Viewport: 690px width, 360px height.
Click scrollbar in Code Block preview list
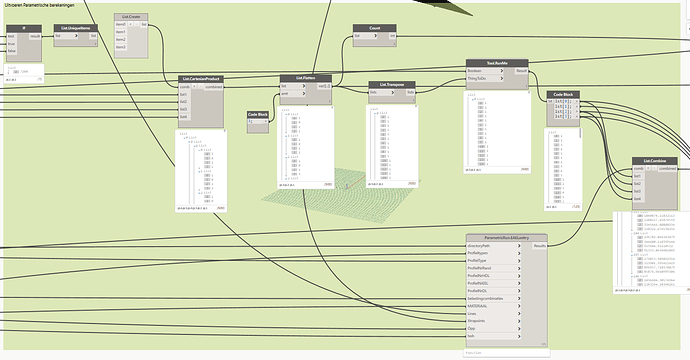pyautogui.click(x=580, y=133)
